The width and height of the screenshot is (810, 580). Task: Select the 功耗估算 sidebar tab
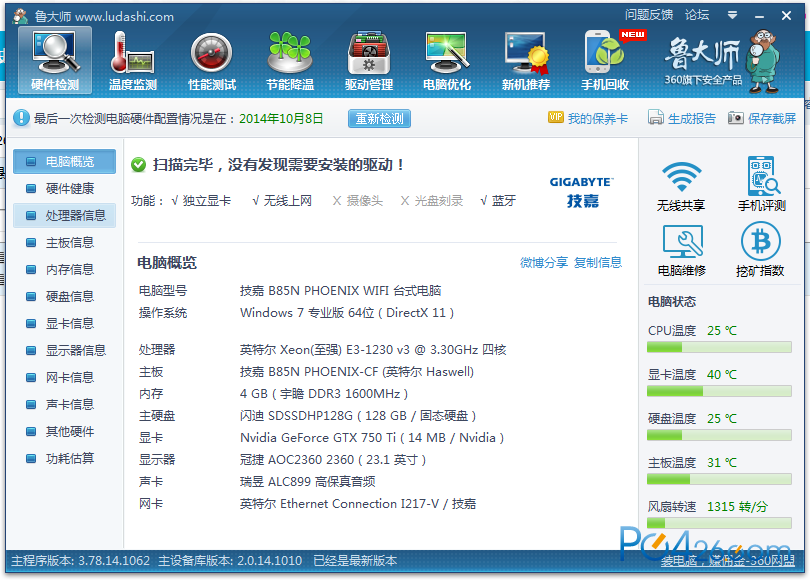click(65, 458)
